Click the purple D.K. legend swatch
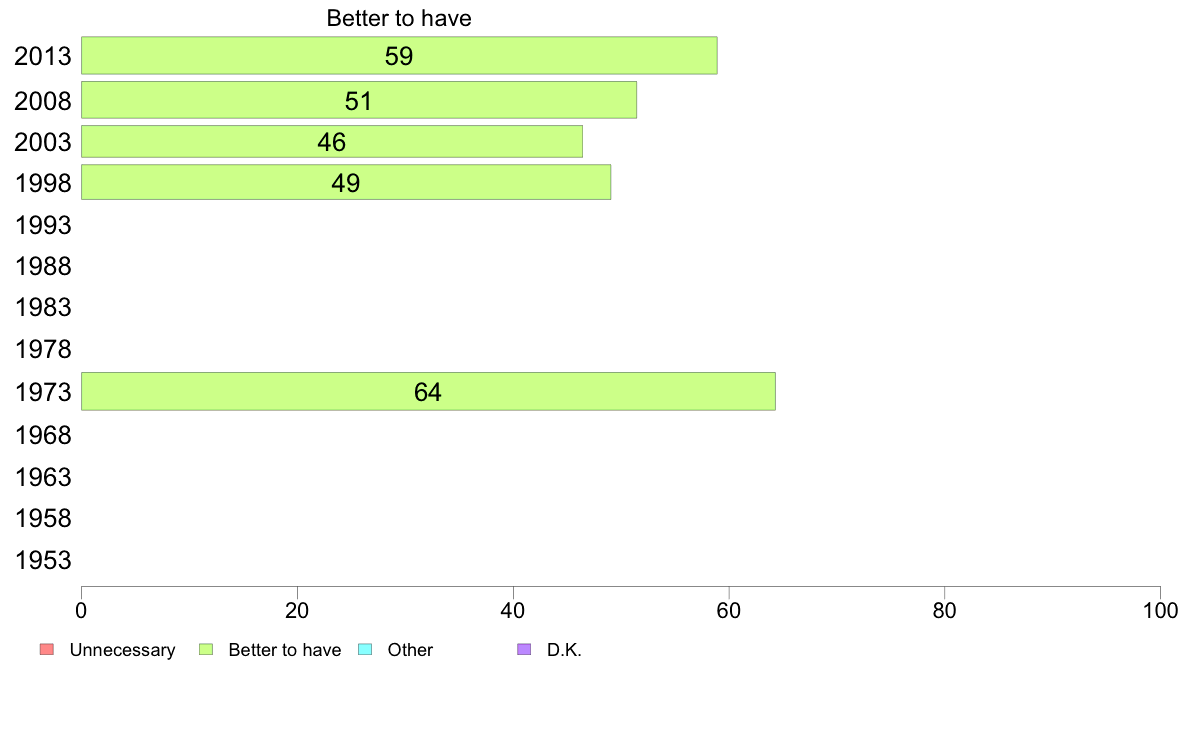The image size is (1188, 736). tap(524, 650)
